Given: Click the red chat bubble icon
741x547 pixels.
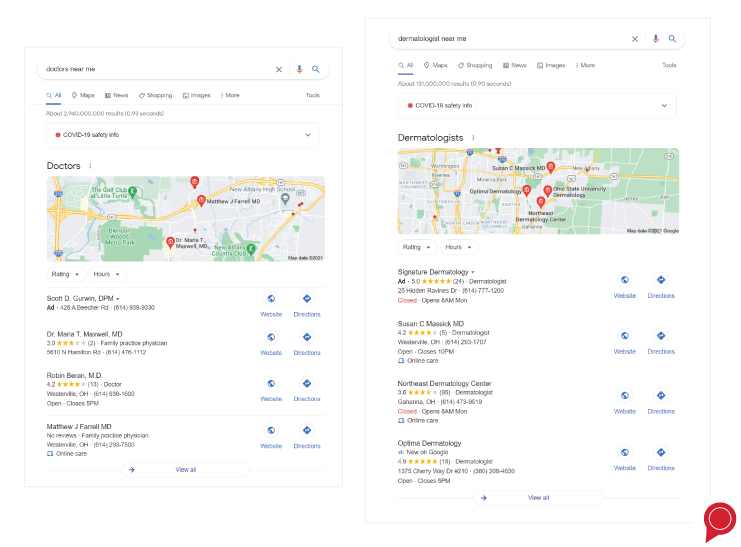Looking at the screenshot, I should pyautogui.click(x=720, y=521).
